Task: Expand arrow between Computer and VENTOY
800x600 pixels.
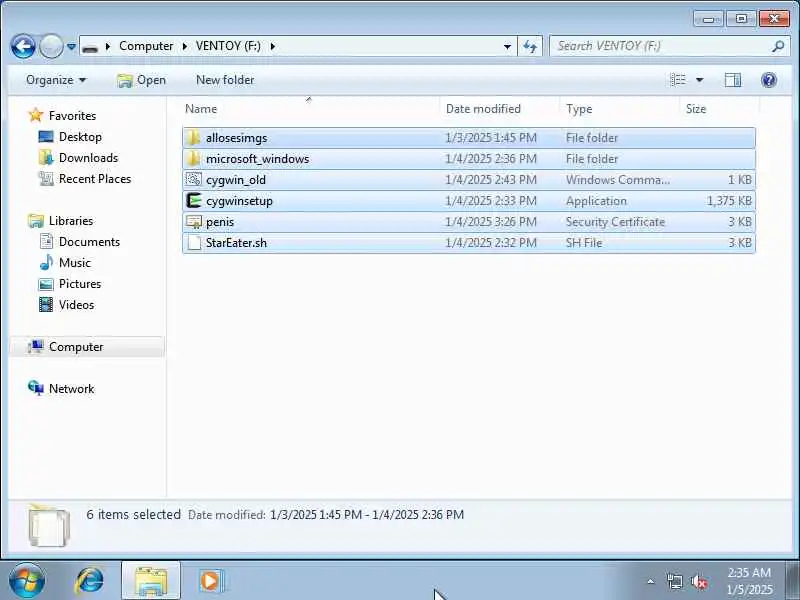Action: [x=185, y=46]
